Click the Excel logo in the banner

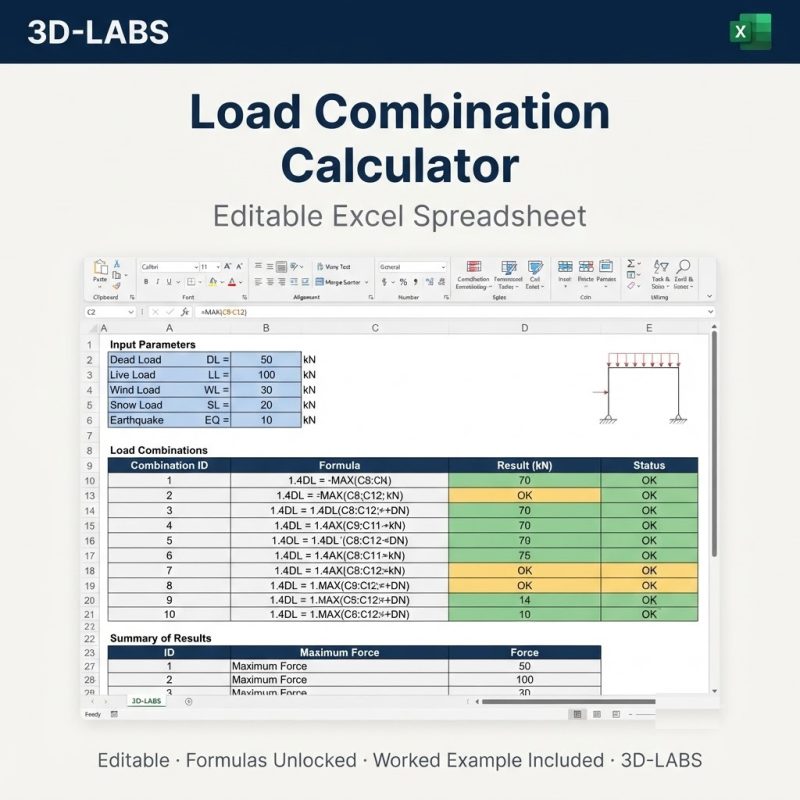[750, 32]
